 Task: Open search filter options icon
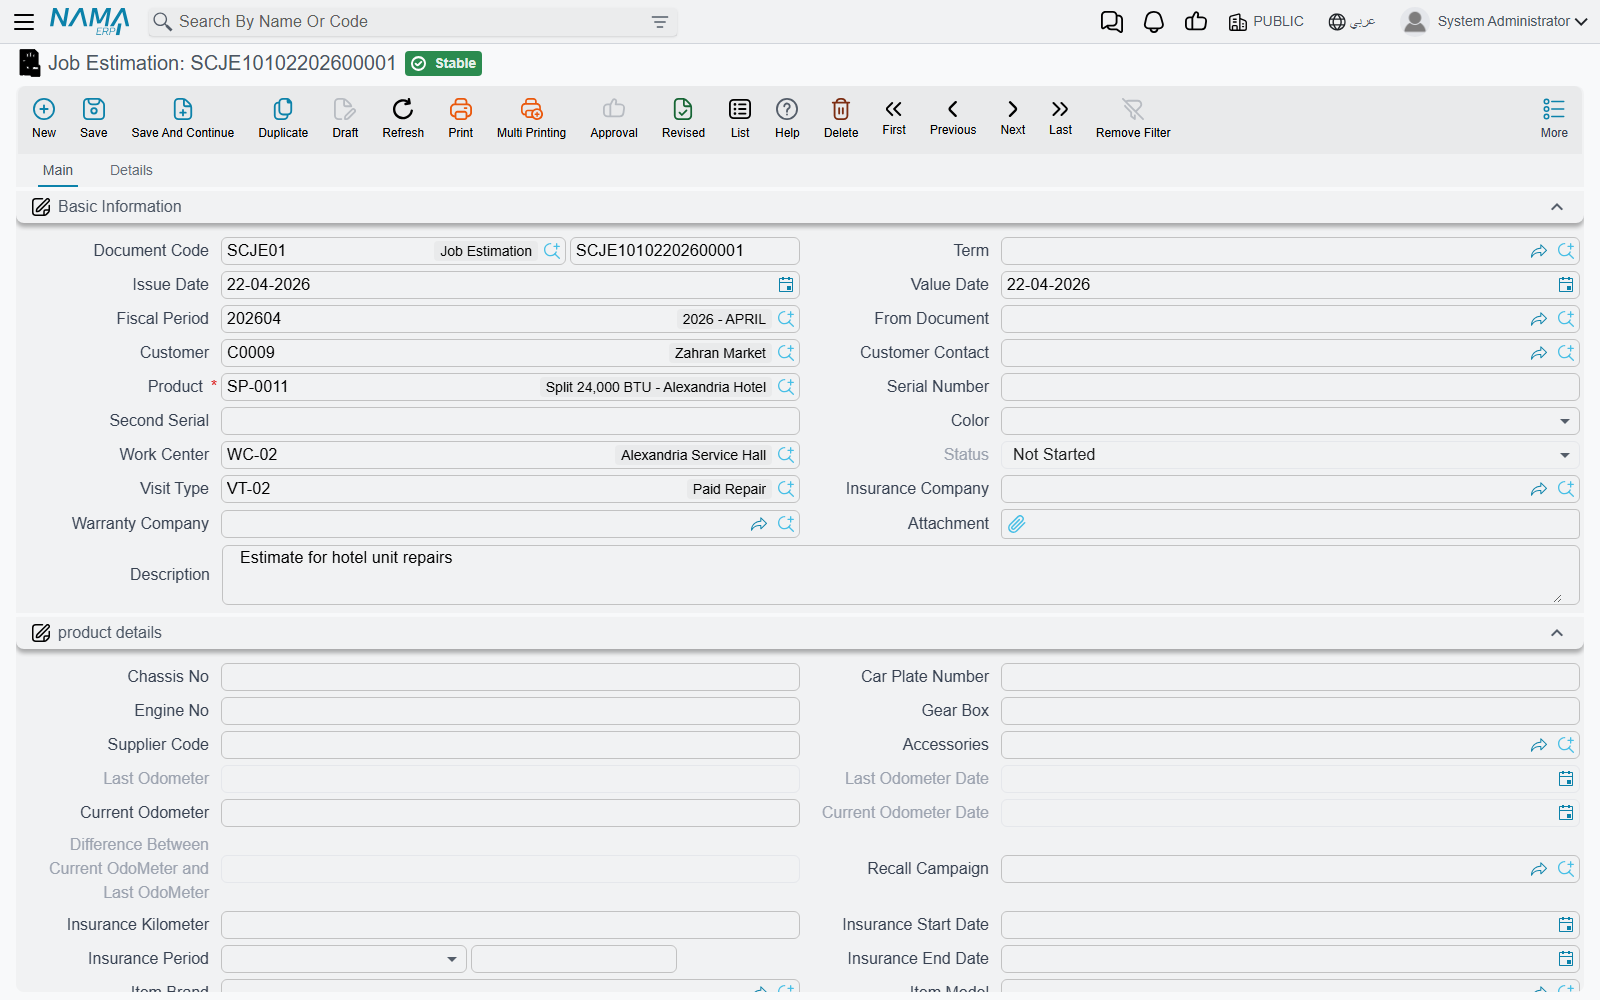pos(660,22)
